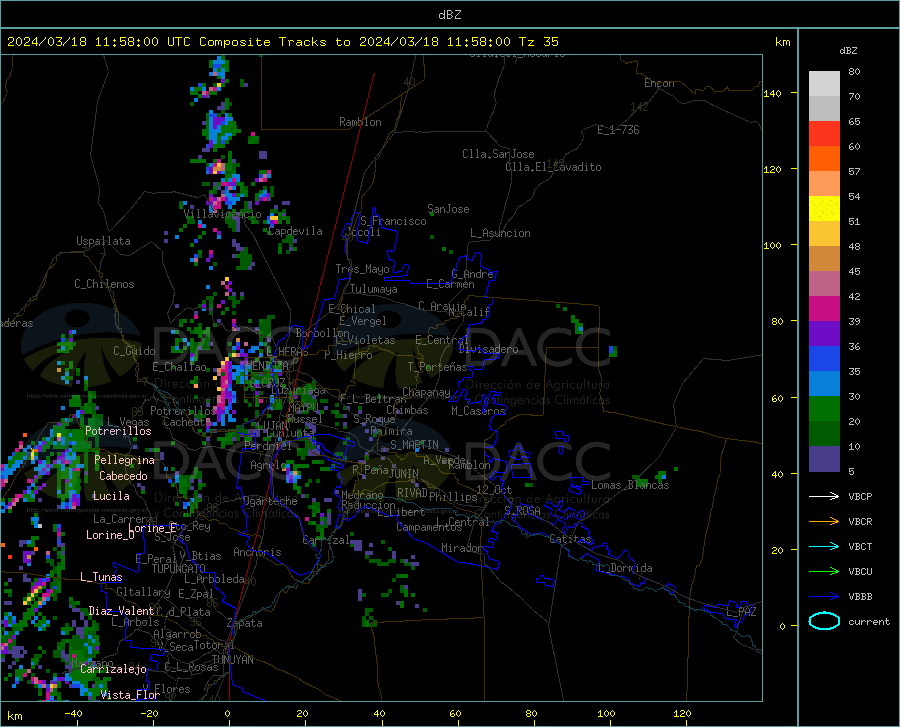Click the Clla.SanJose map label

tap(498, 154)
